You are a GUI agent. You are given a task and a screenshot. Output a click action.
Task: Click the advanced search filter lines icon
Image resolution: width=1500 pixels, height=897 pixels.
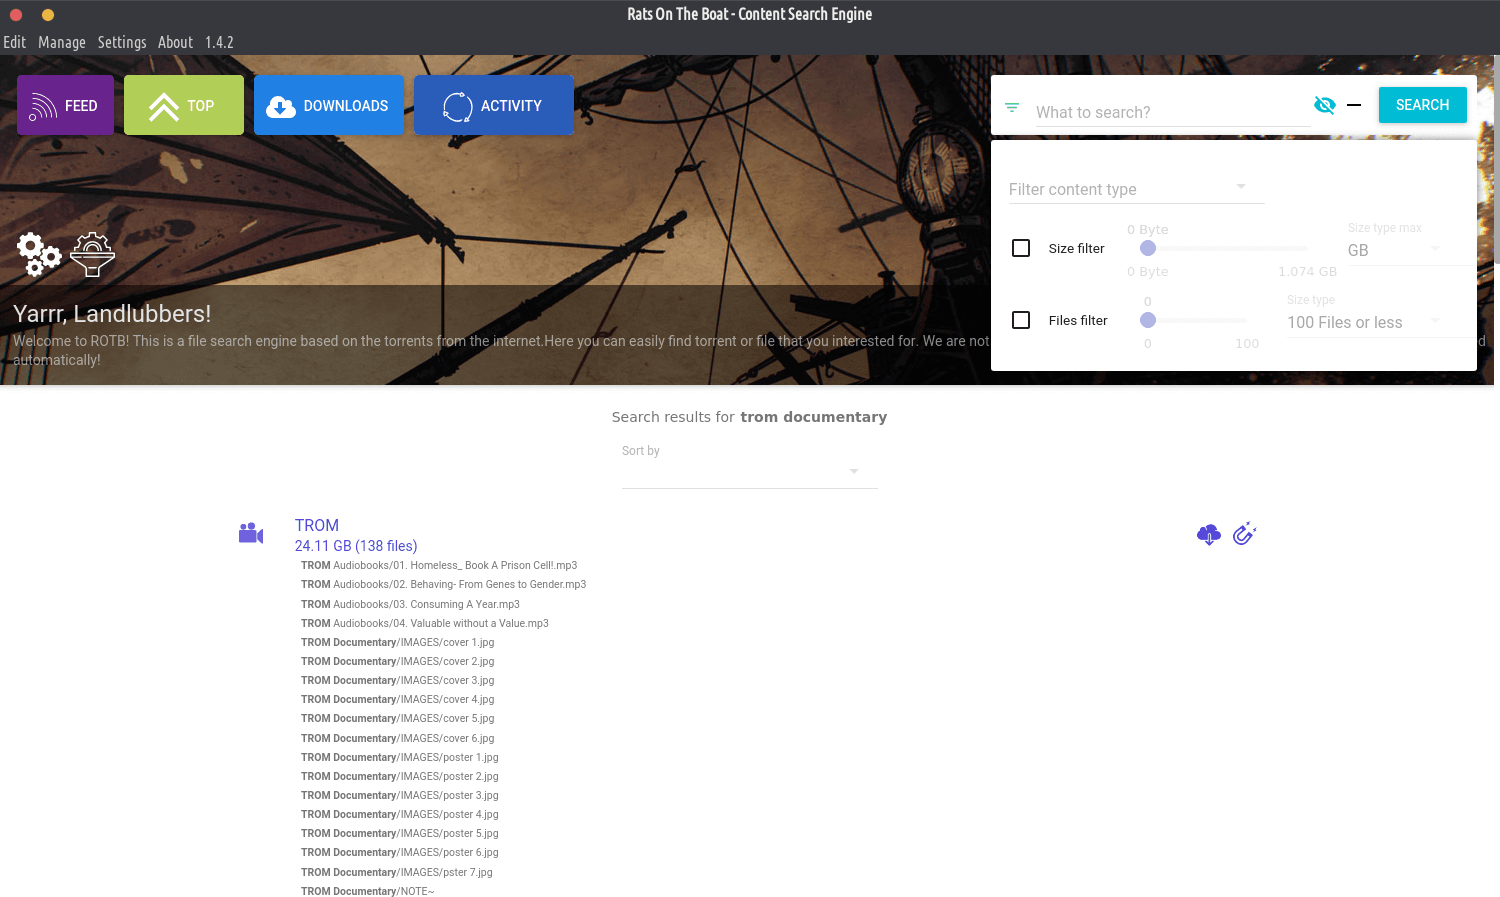[x=1012, y=108]
